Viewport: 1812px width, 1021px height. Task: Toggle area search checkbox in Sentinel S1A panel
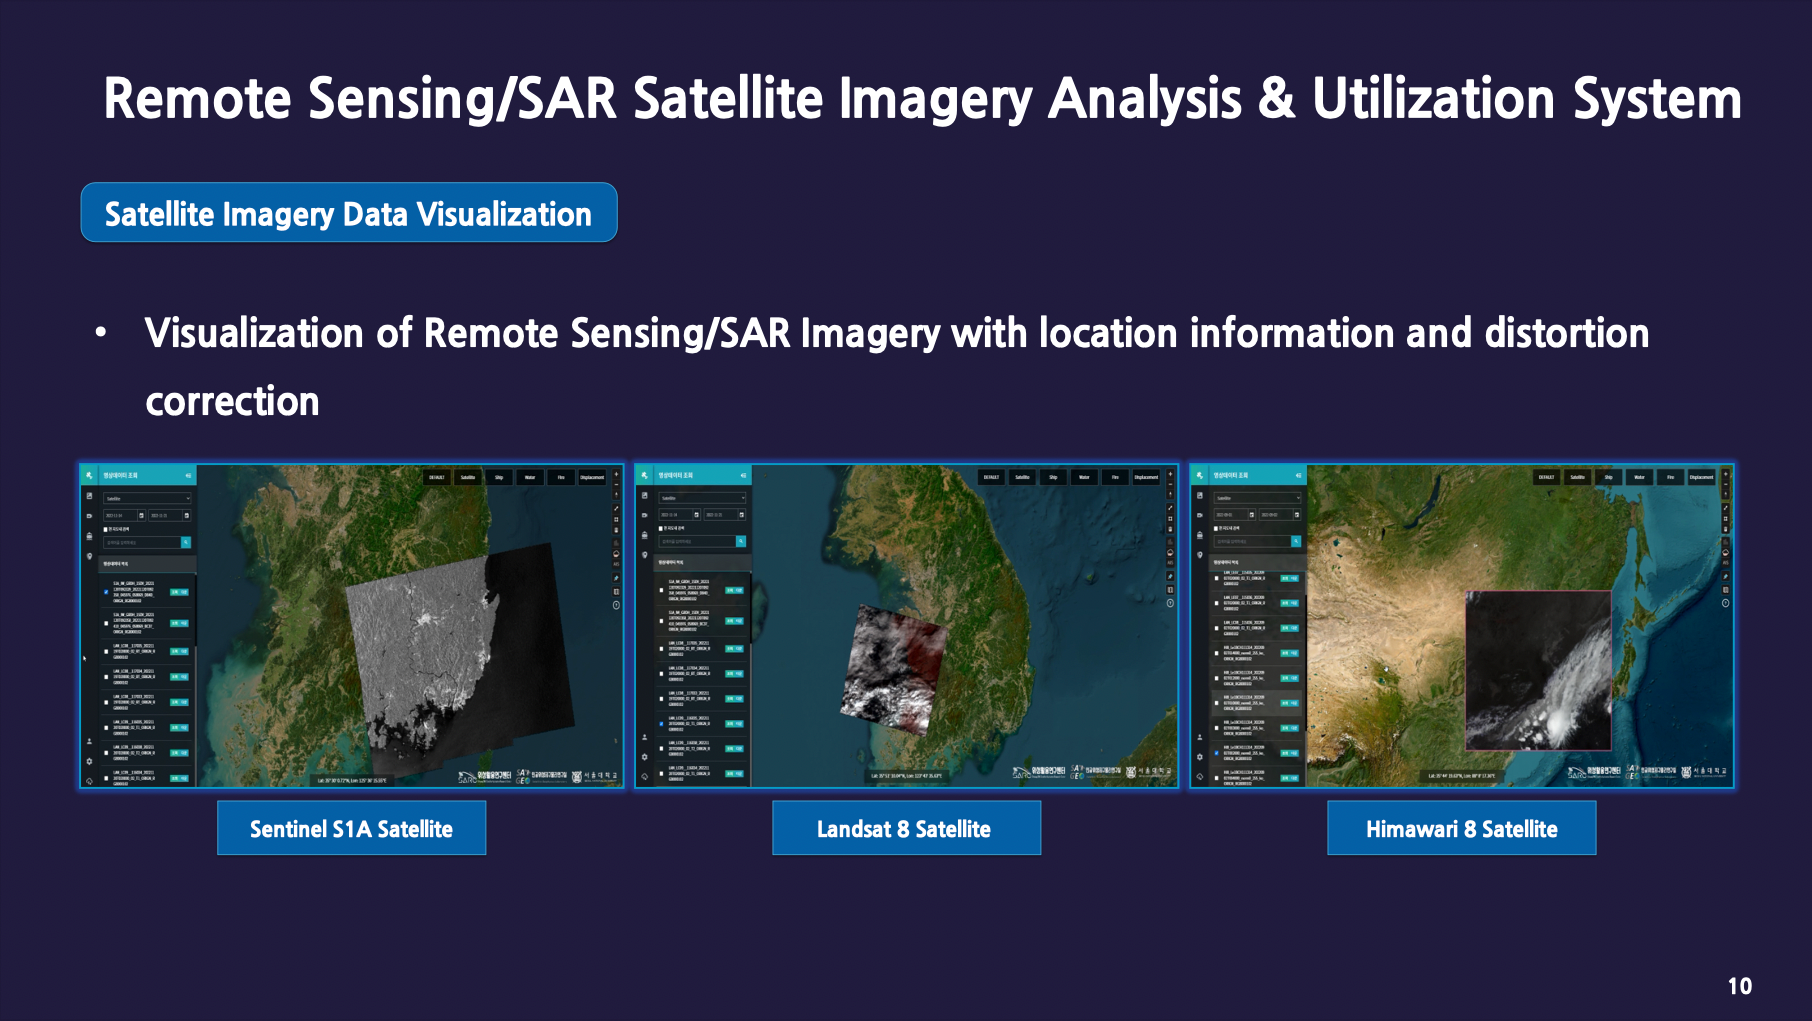point(105,529)
